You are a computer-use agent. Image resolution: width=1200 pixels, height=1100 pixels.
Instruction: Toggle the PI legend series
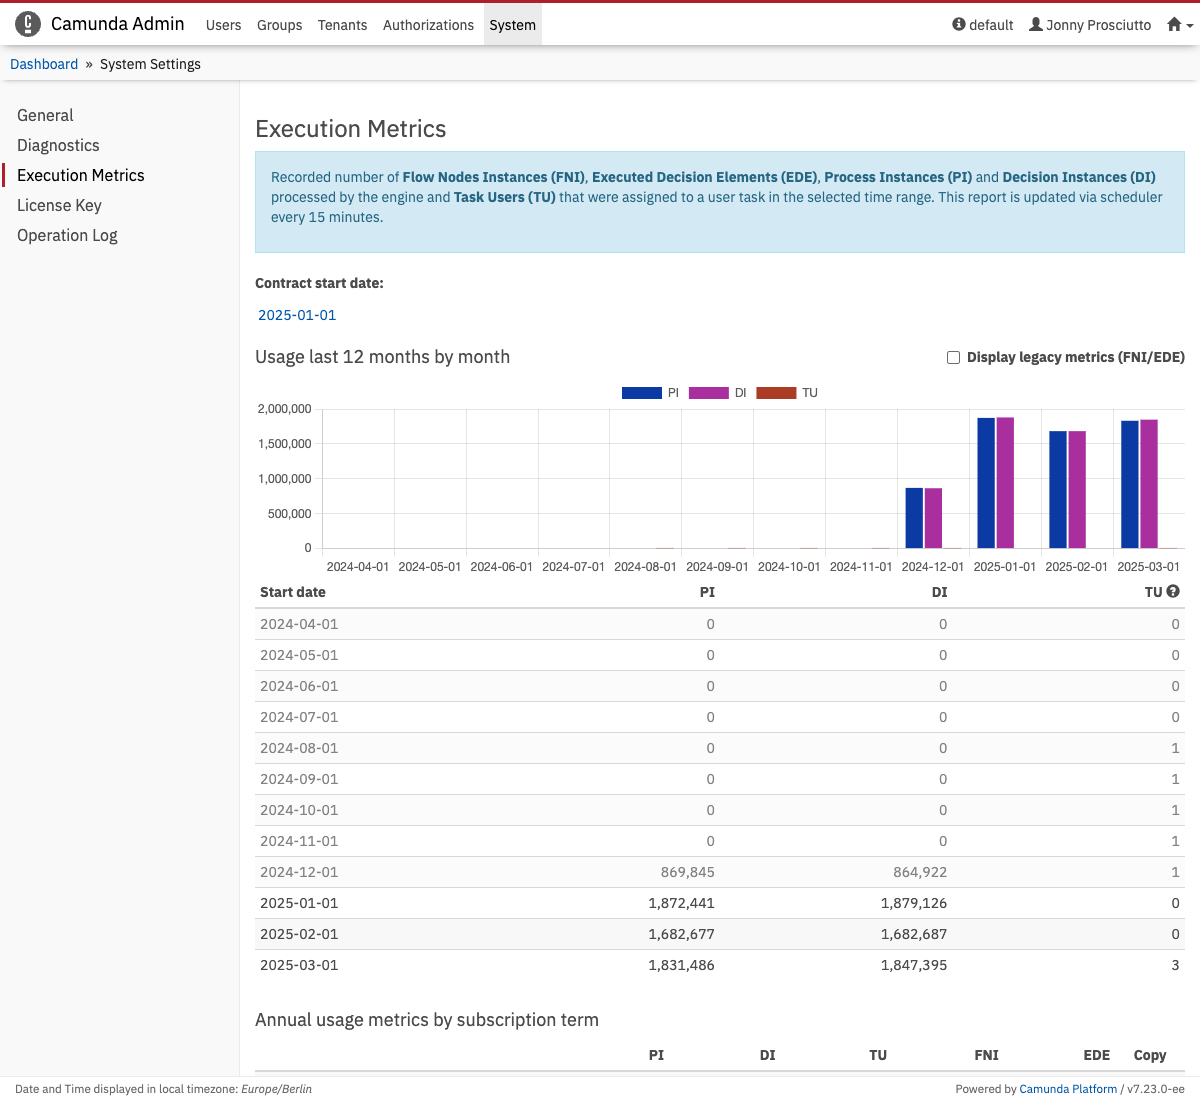tap(642, 393)
